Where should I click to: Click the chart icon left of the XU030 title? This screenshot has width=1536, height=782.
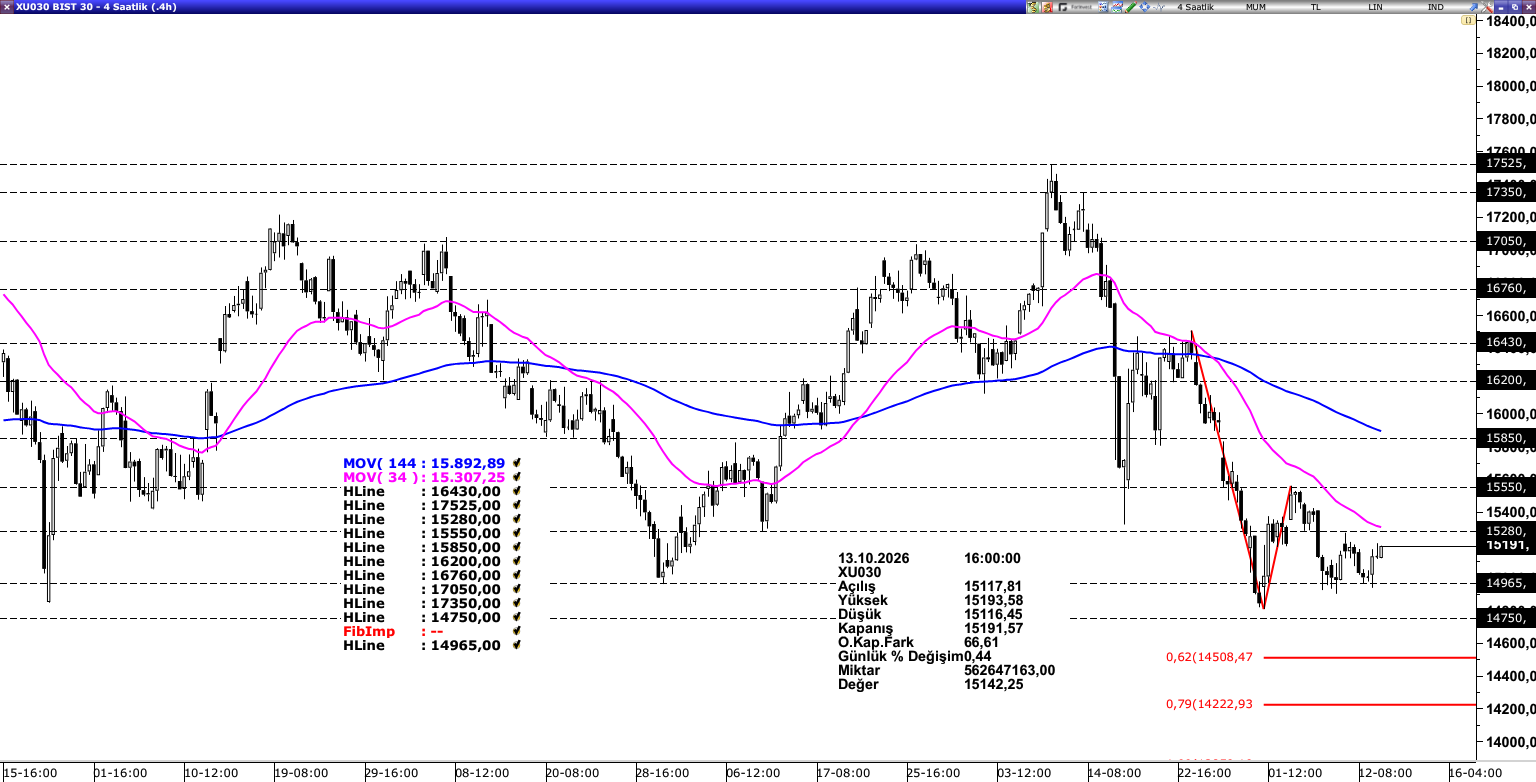(7, 6)
